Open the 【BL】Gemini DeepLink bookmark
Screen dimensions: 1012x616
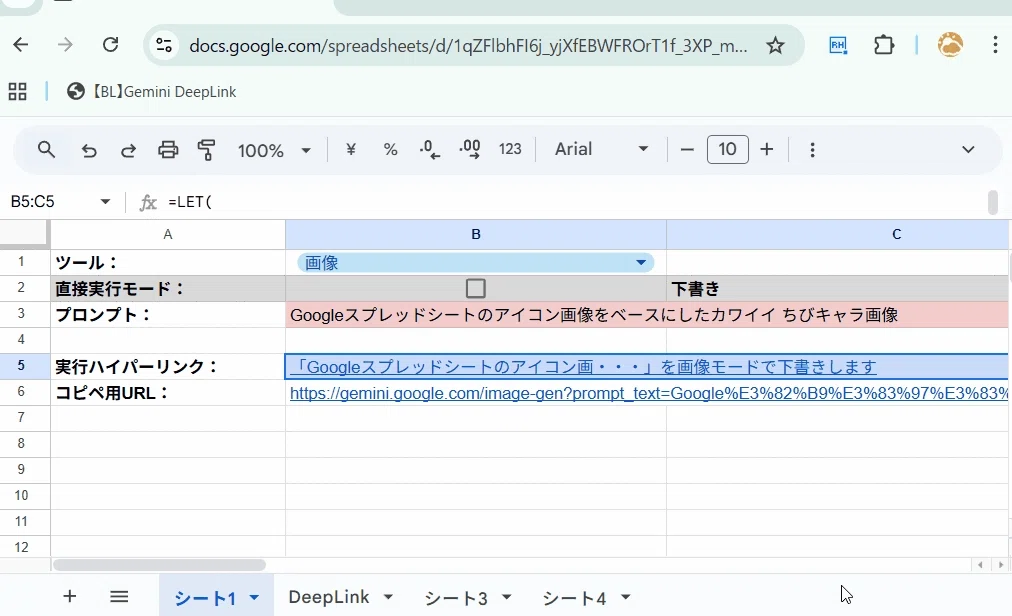tap(152, 92)
